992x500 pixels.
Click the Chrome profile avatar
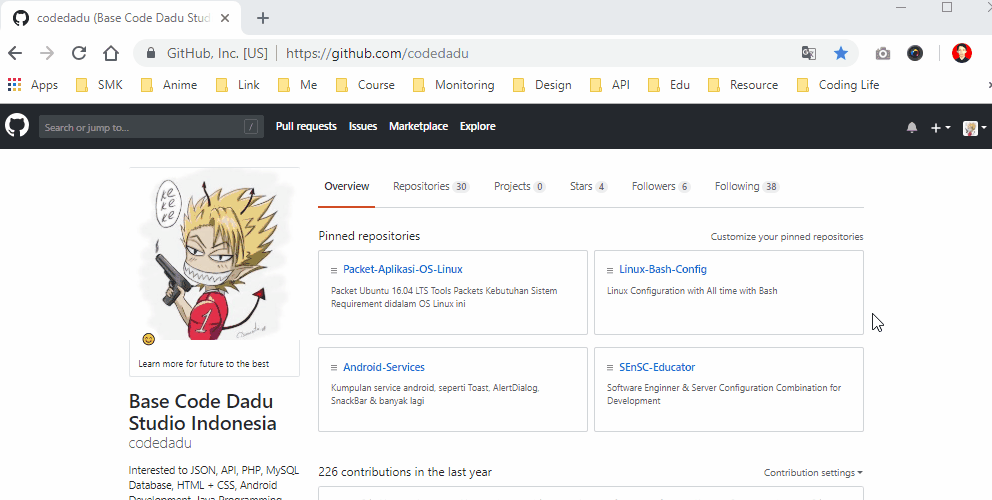point(961,54)
